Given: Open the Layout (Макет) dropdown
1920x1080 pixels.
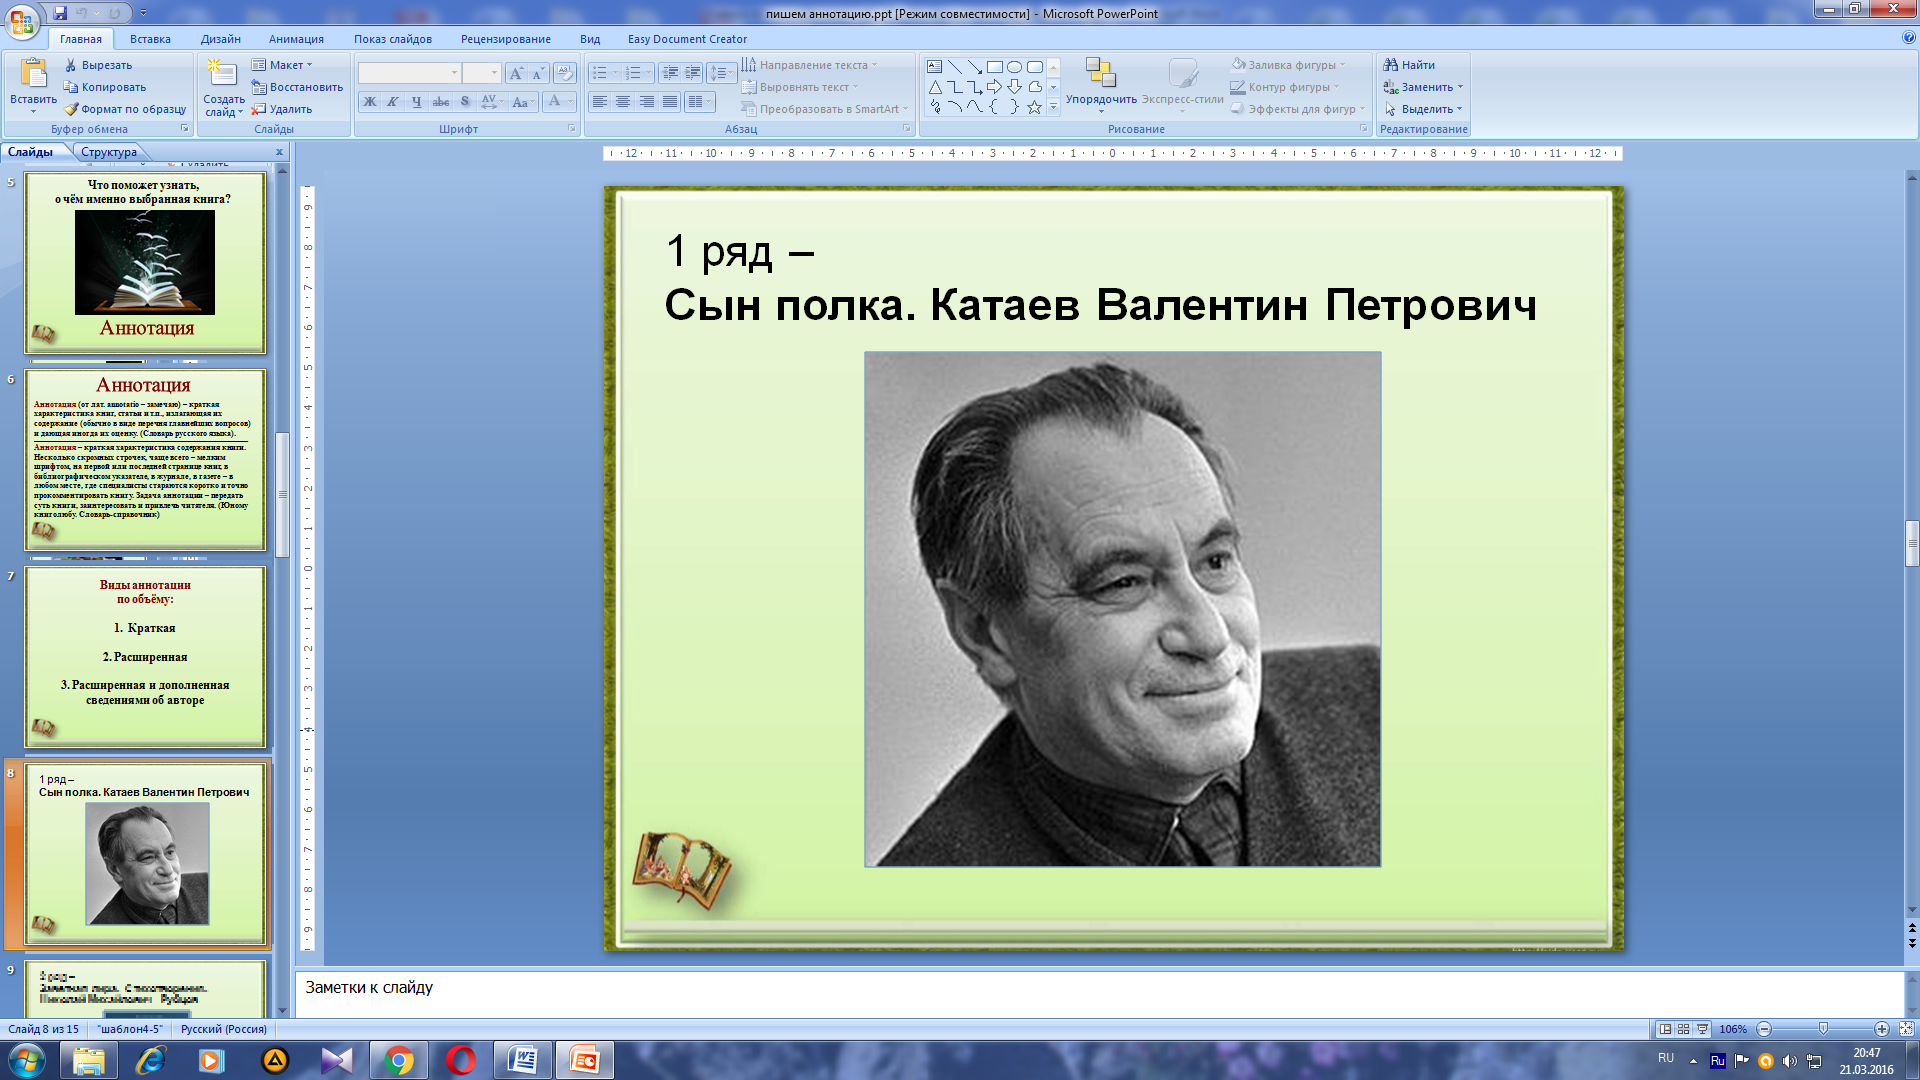Looking at the screenshot, I should click(283, 65).
